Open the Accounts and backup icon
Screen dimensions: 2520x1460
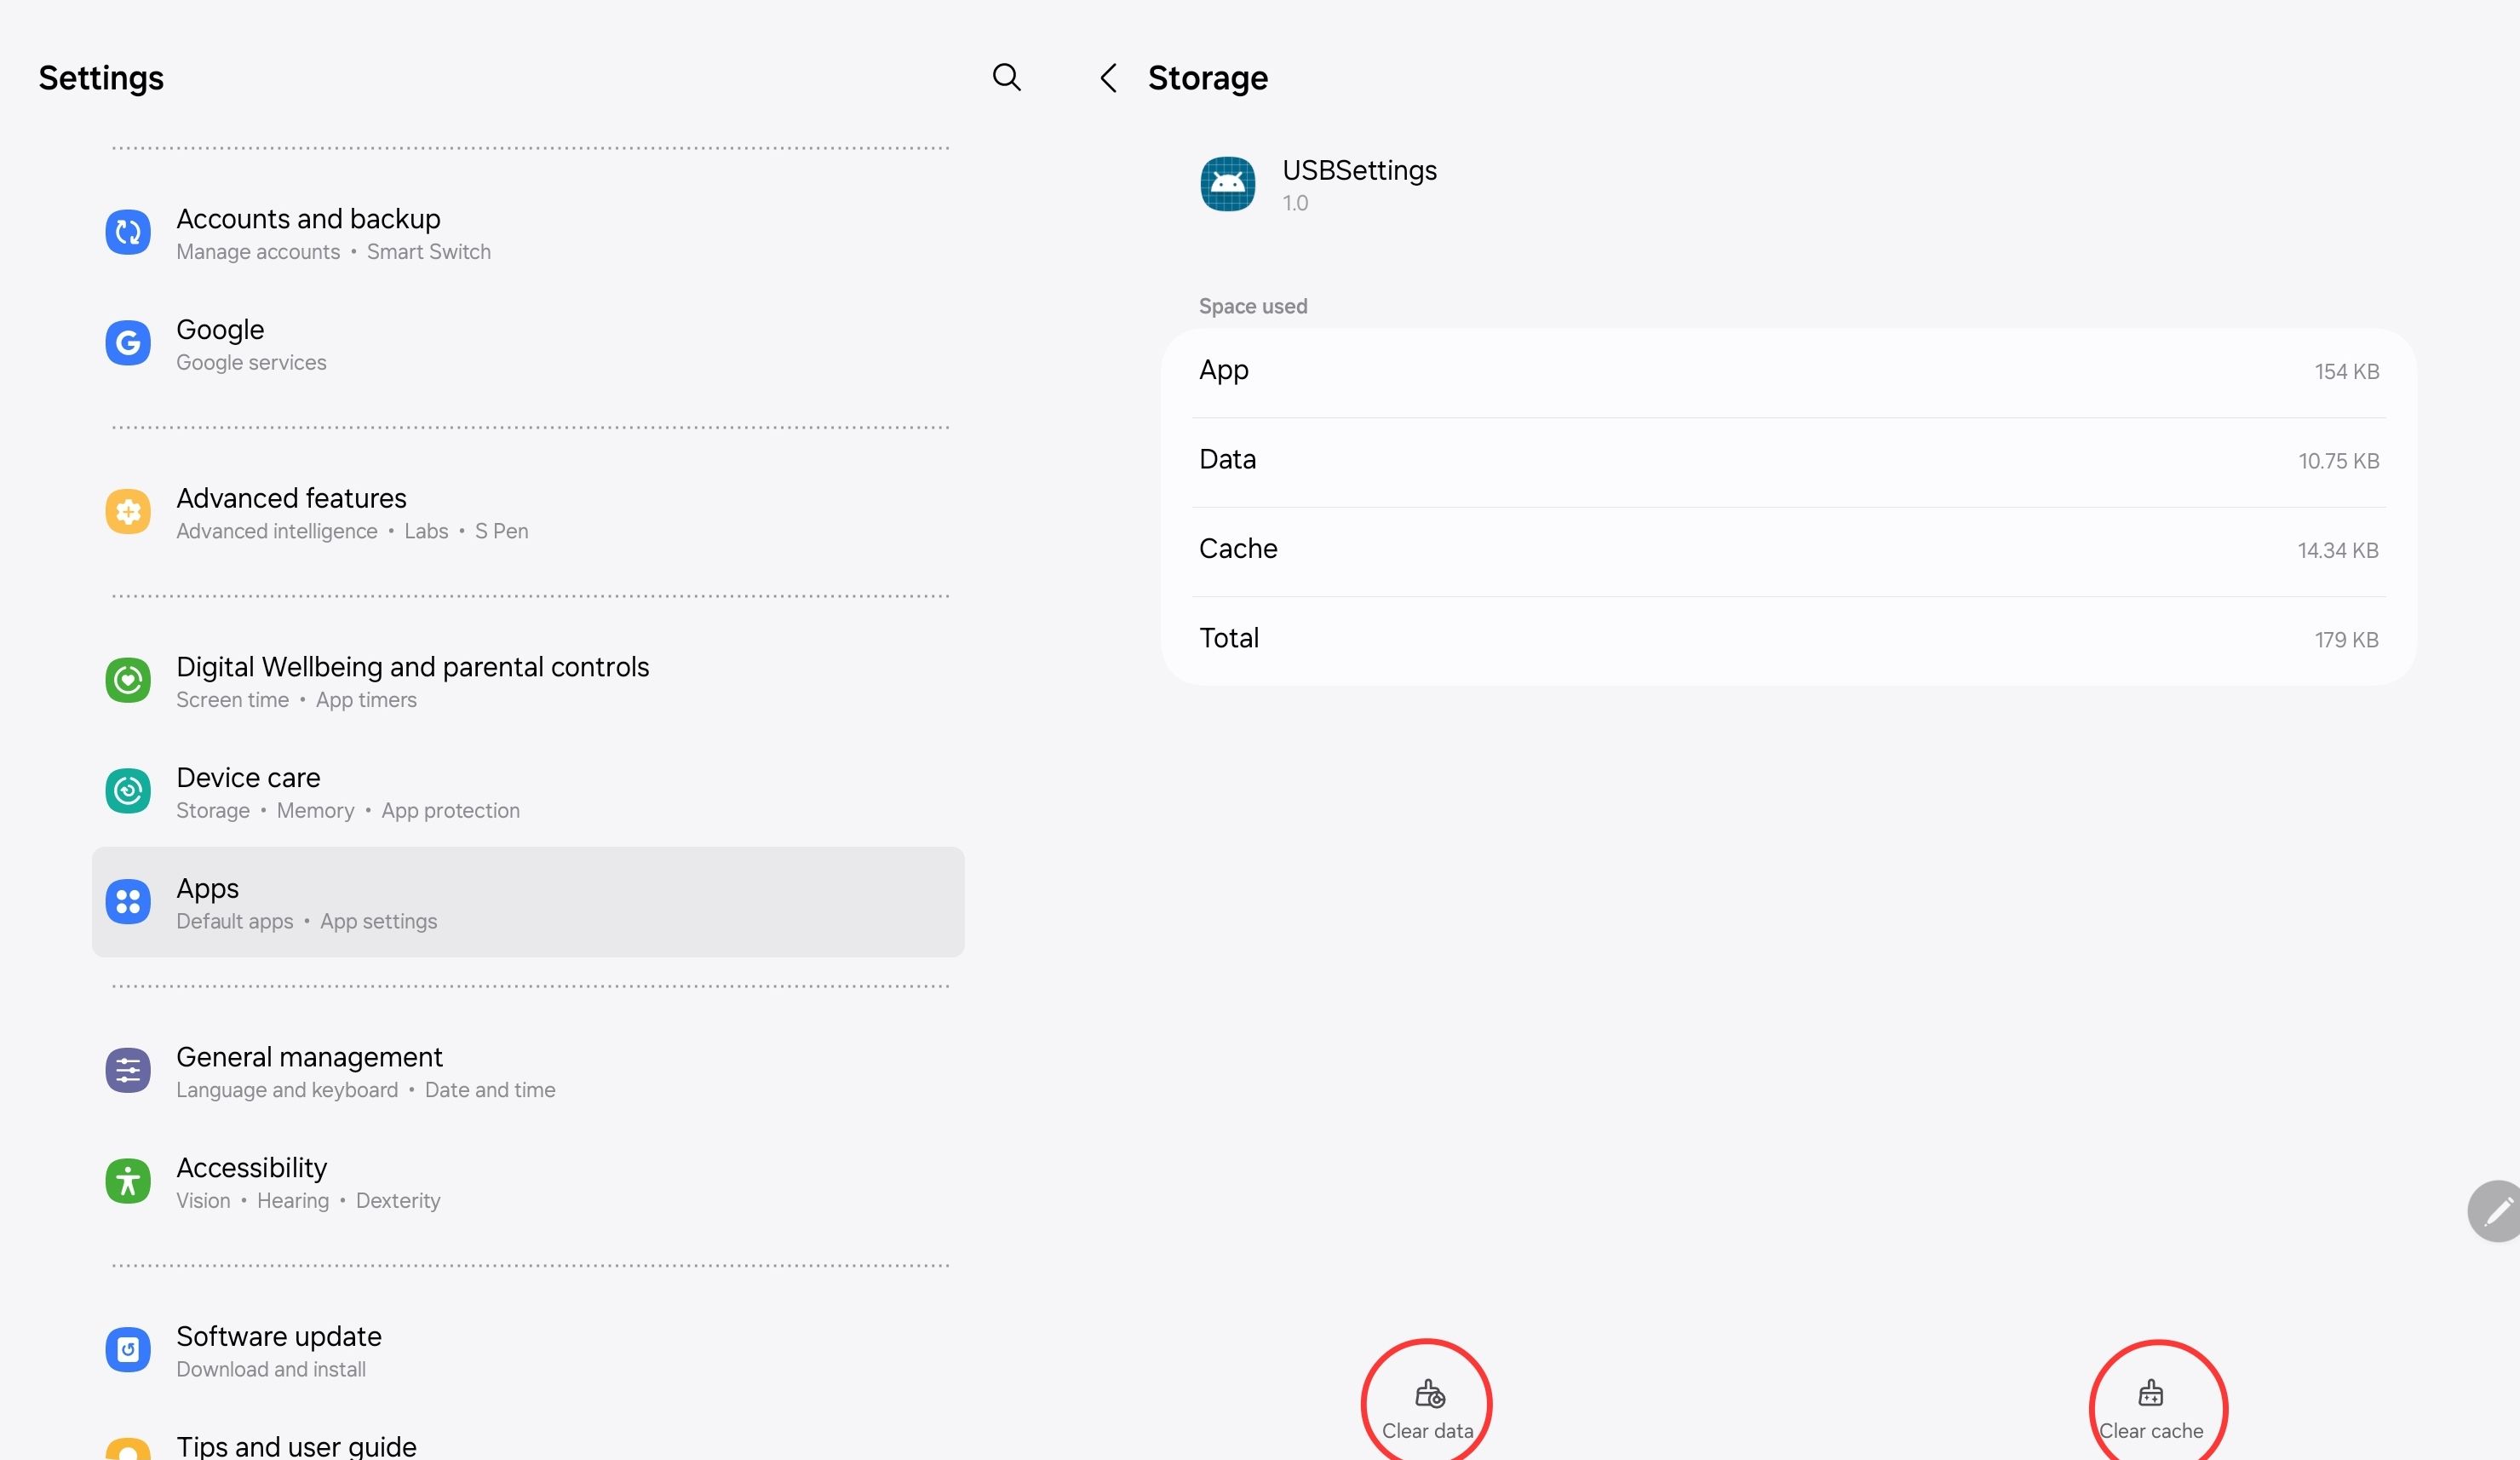tap(128, 233)
